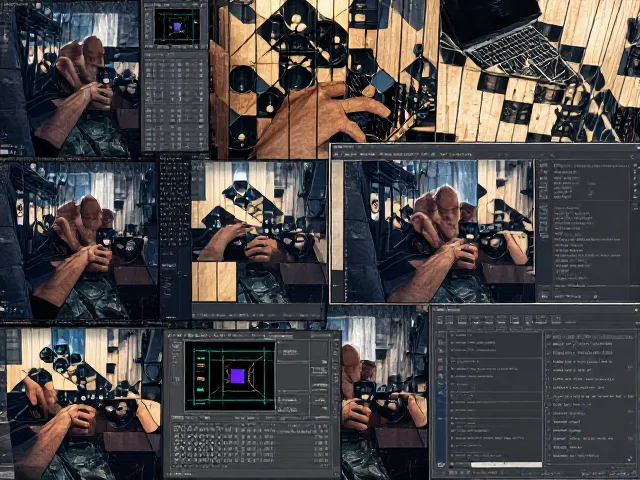Open the folder icon in the code window sidebar
The height and width of the screenshot is (480, 640).
tap(441, 464)
